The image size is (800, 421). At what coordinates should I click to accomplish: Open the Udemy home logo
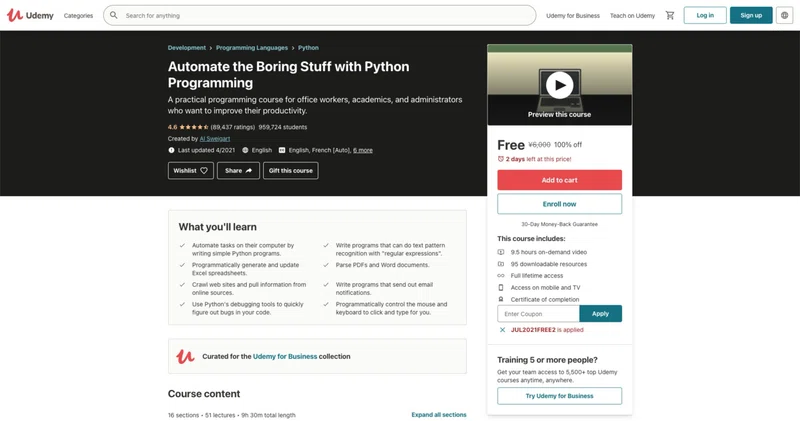point(30,15)
